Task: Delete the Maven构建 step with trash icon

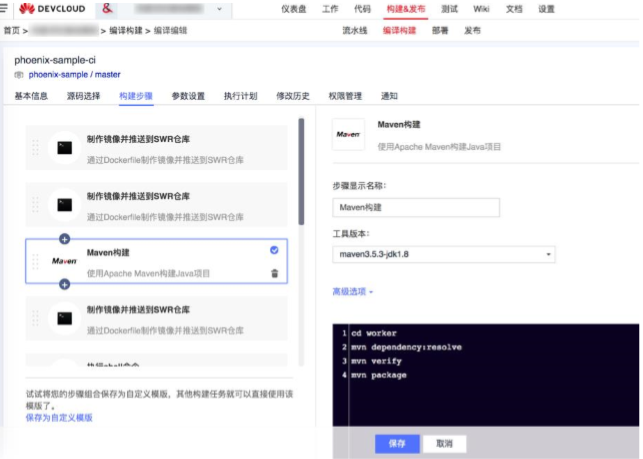Action: point(275,273)
